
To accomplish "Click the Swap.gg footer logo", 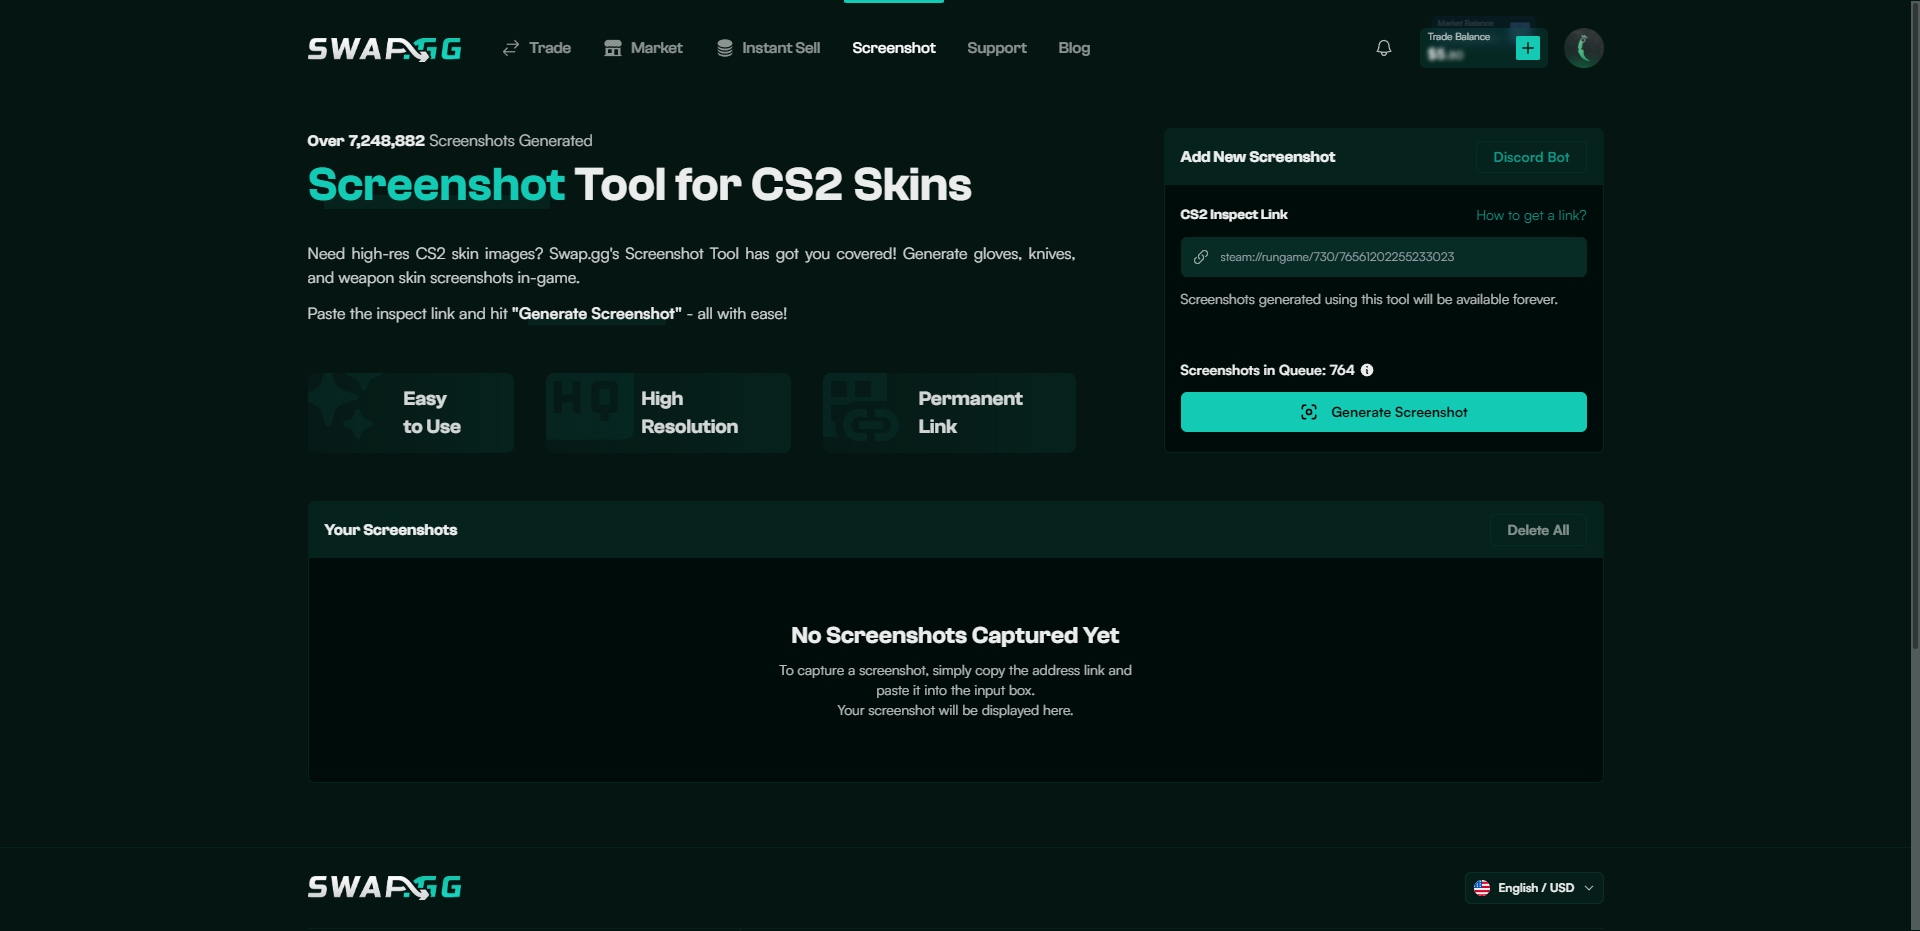I will [x=384, y=887].
